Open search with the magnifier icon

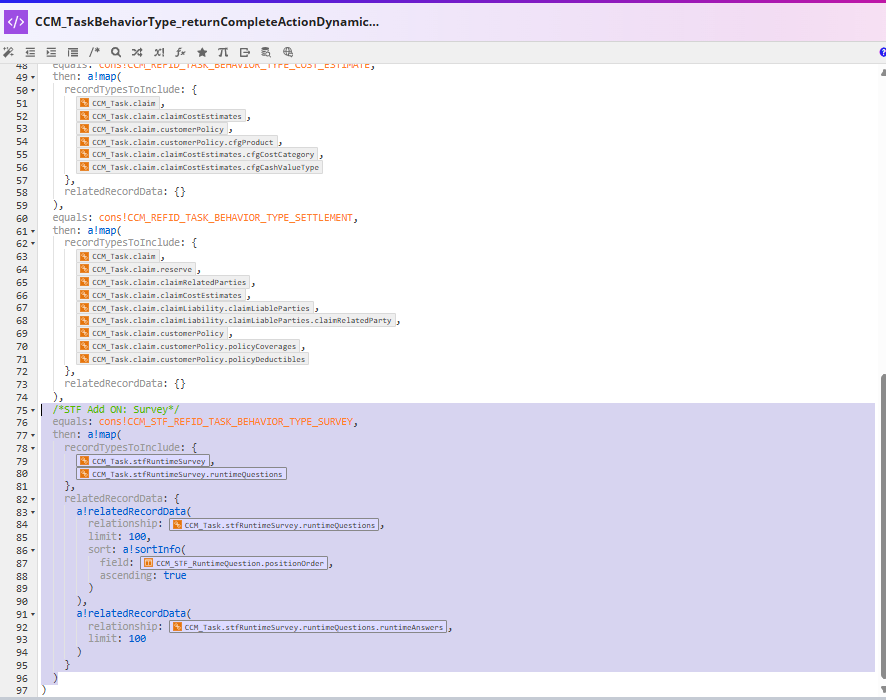pos(116,53)
